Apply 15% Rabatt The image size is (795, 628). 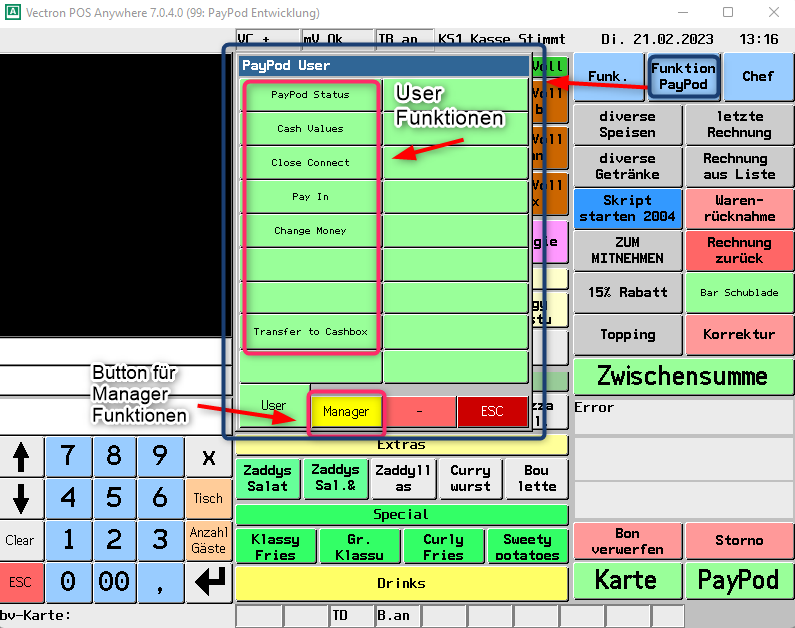click(x=628, y=292)
